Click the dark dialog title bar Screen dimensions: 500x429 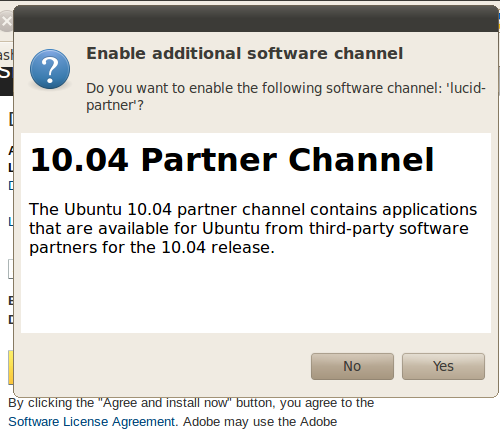pos(256,19)
